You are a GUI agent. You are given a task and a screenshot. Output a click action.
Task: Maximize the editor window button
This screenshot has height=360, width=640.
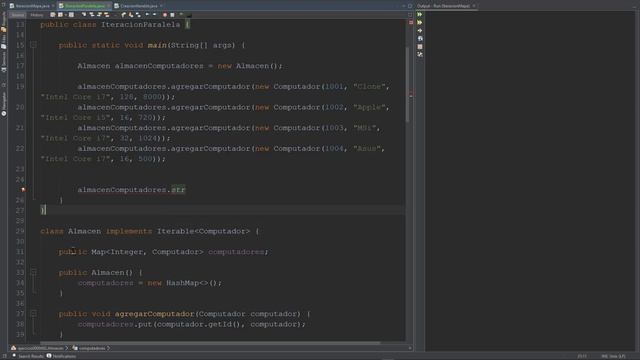410,6
